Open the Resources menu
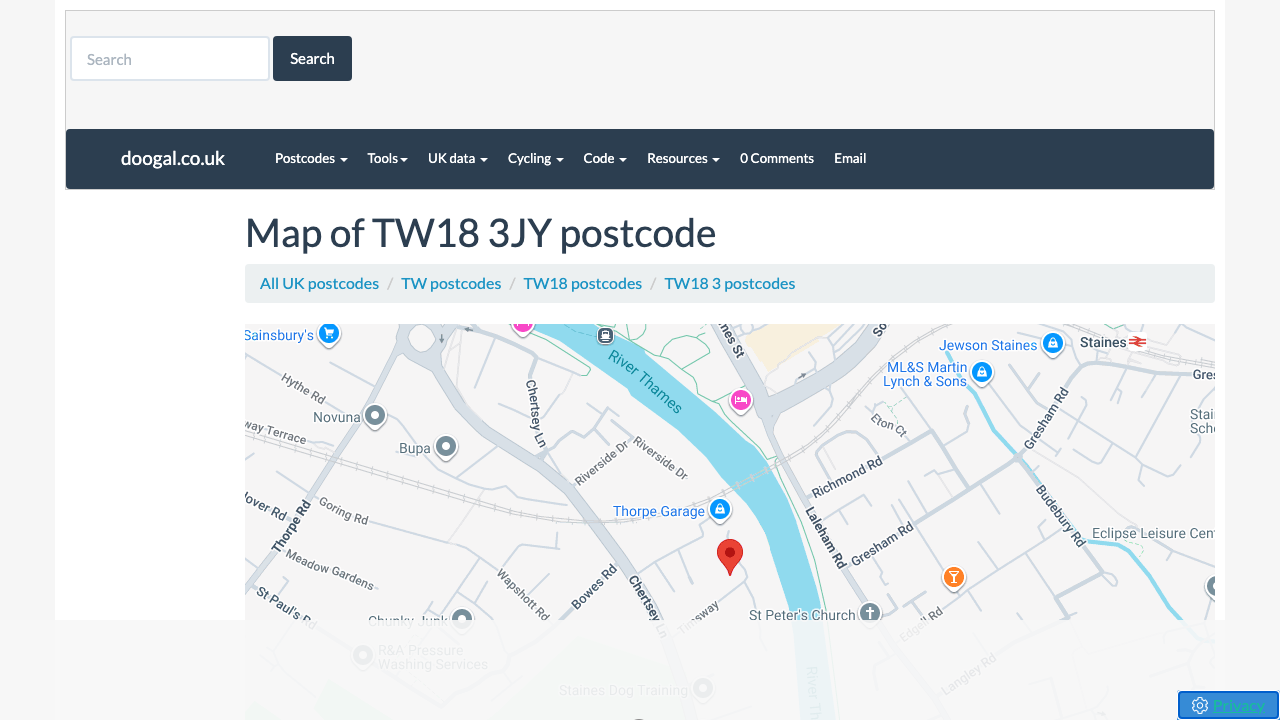The width and height of the screenshot is (1280, 720). [x=682, y=158]
